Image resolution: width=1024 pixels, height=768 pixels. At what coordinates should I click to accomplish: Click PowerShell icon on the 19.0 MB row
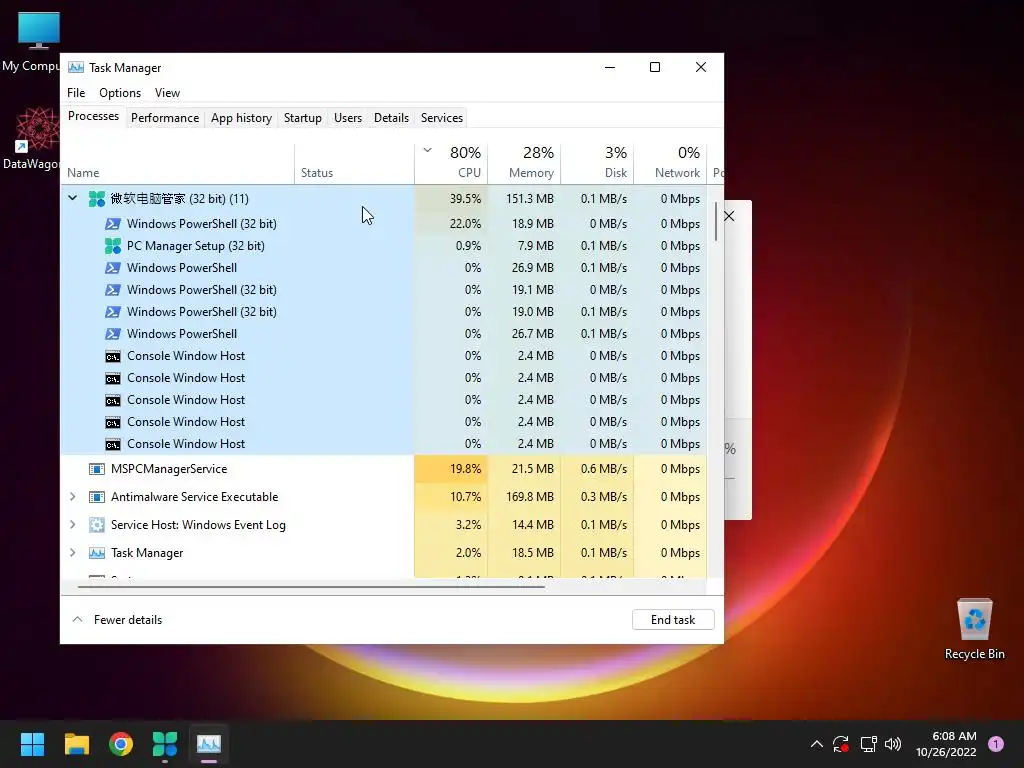(x=113, y=312)
